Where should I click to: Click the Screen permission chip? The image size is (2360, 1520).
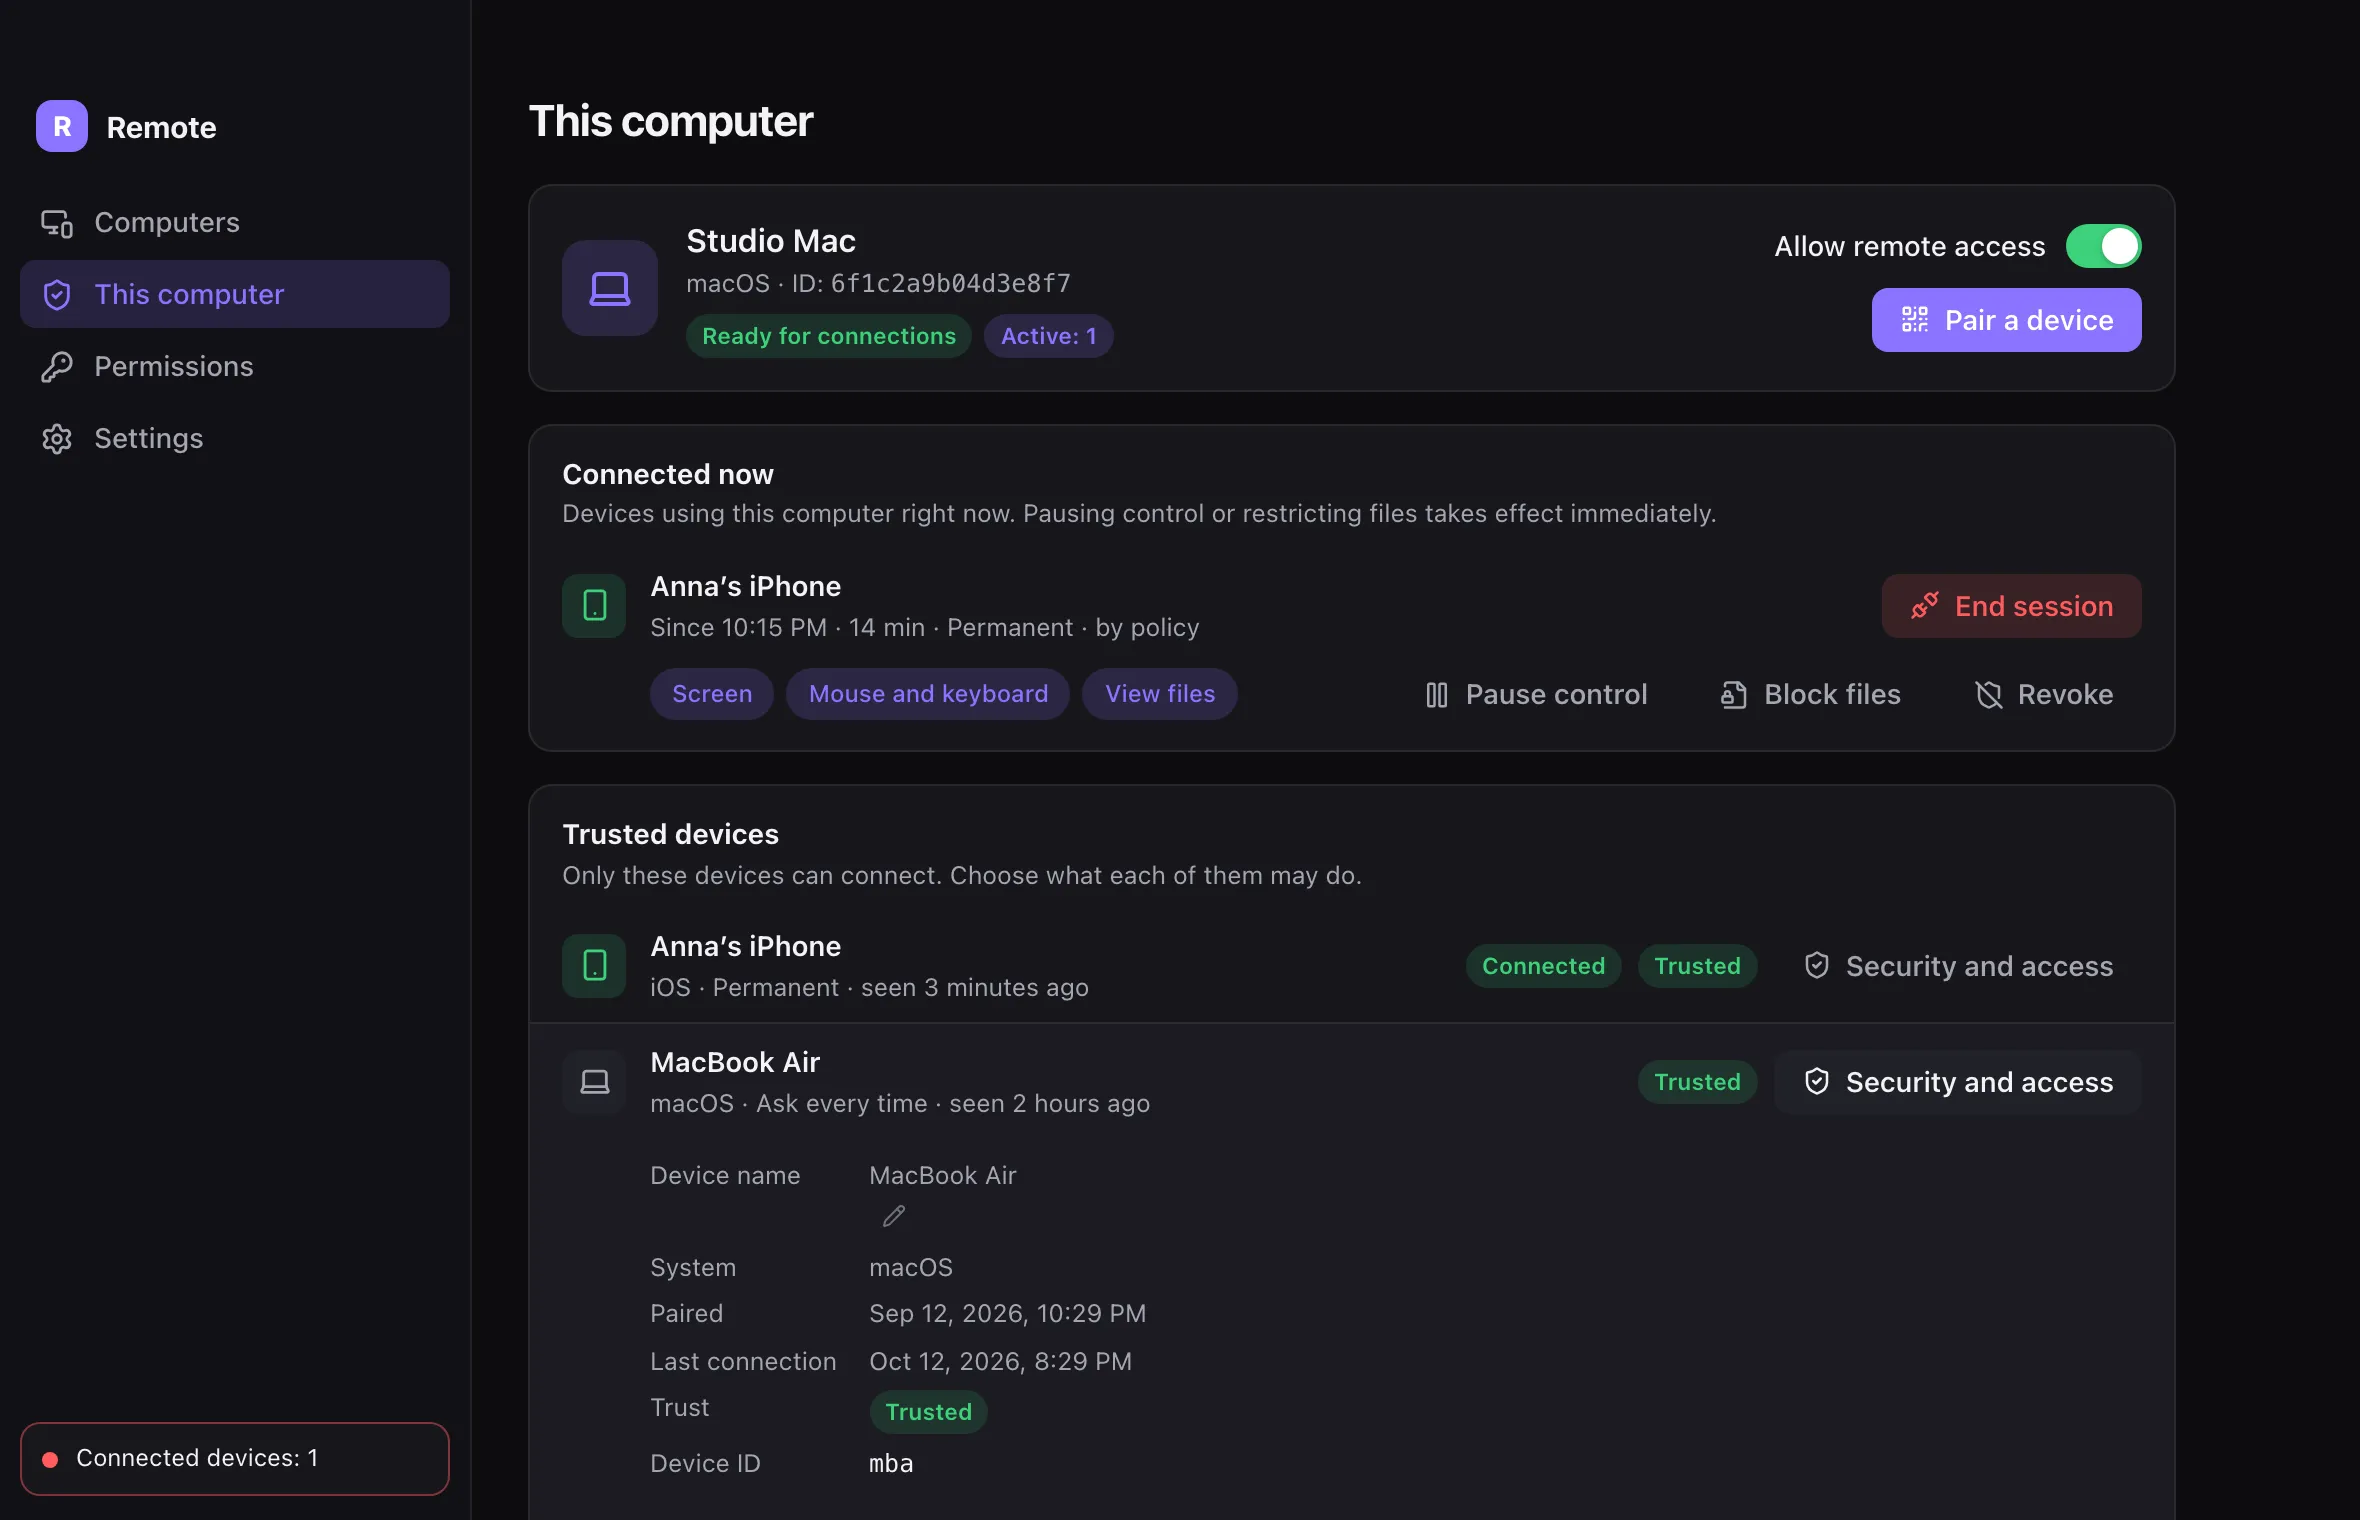pyautogui.click(x=712, y=694)
